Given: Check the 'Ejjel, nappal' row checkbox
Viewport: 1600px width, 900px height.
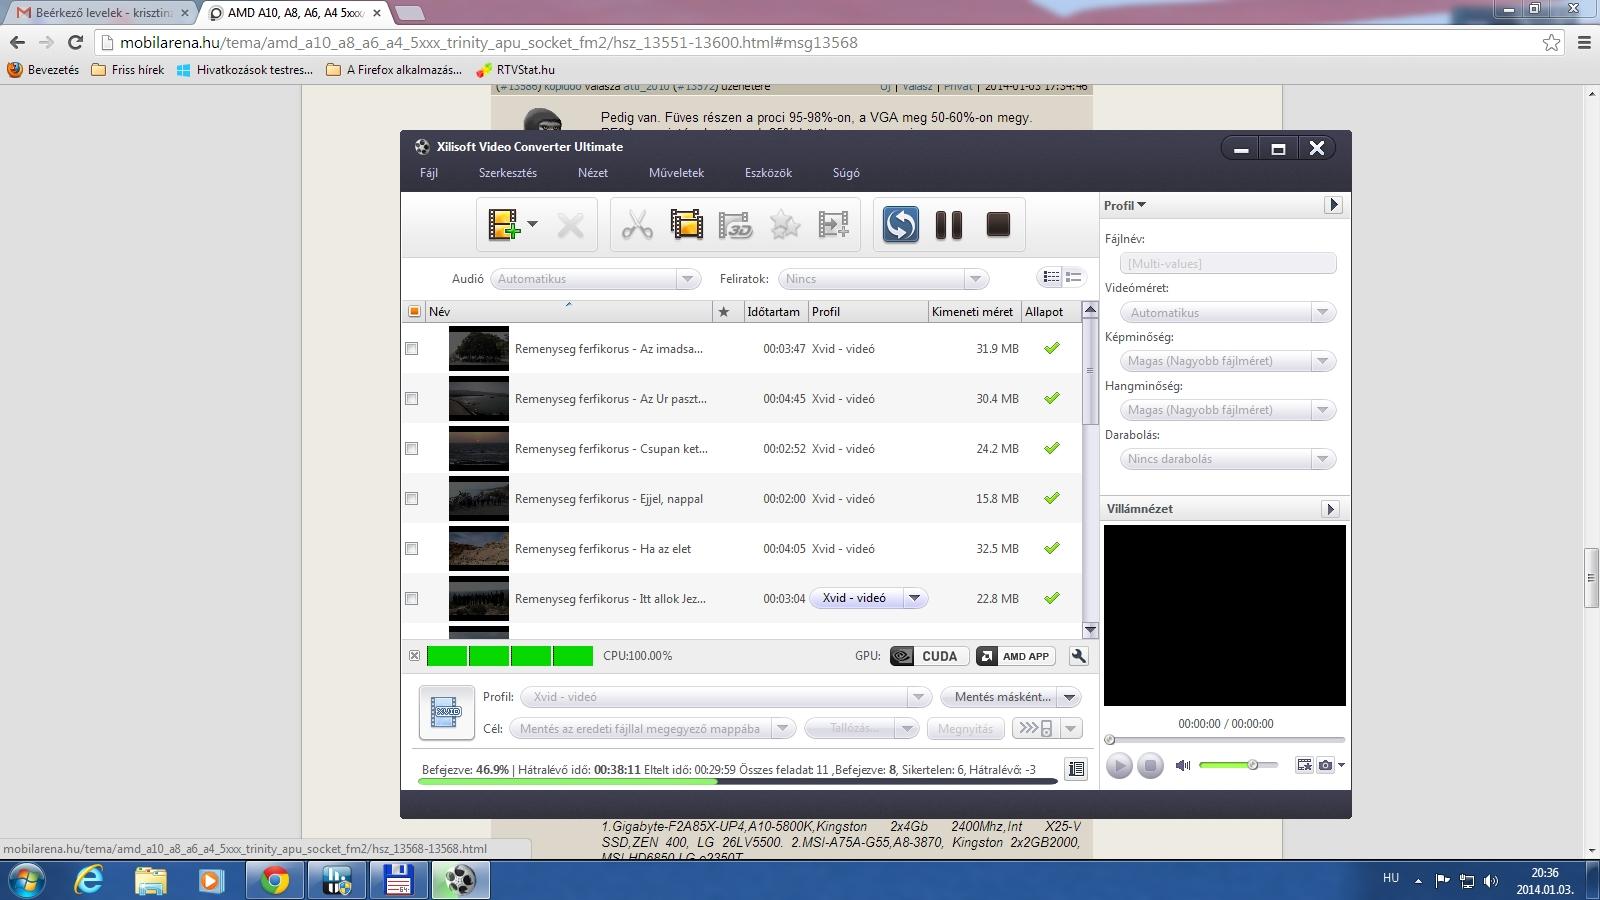Looking at the screenshot, I should coord(411,499).
